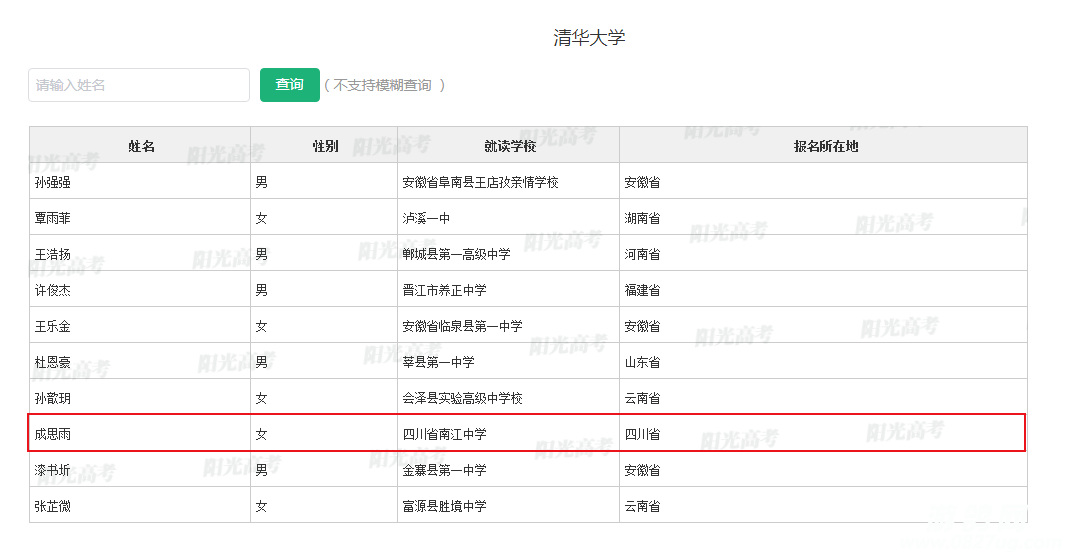1069x557 pixels.
Task: Select the 清华大学 page title
Action: click(x=589, y=37)
